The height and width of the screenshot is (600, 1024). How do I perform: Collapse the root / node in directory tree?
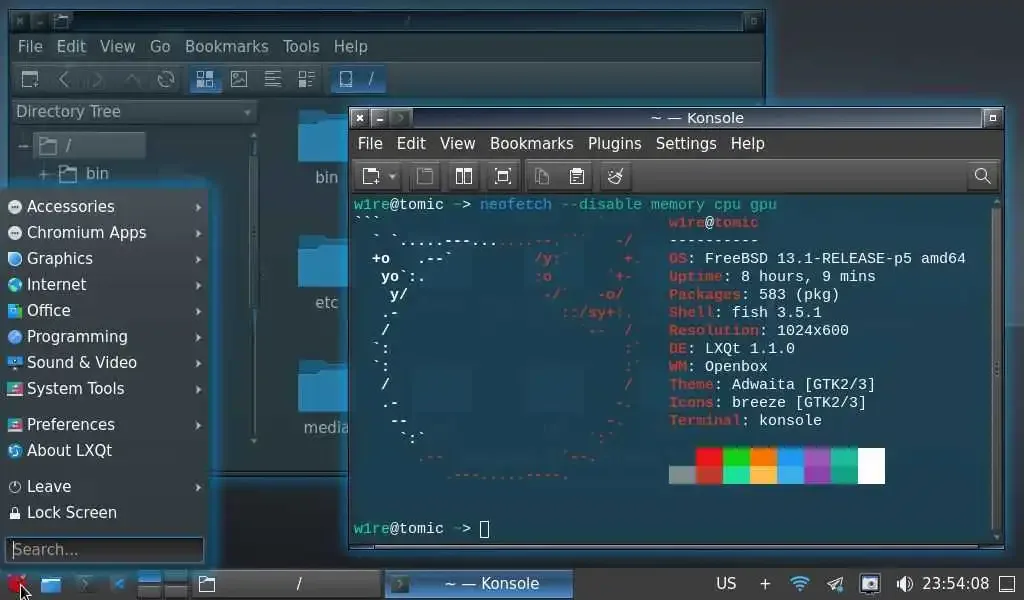tap(24, 146)
